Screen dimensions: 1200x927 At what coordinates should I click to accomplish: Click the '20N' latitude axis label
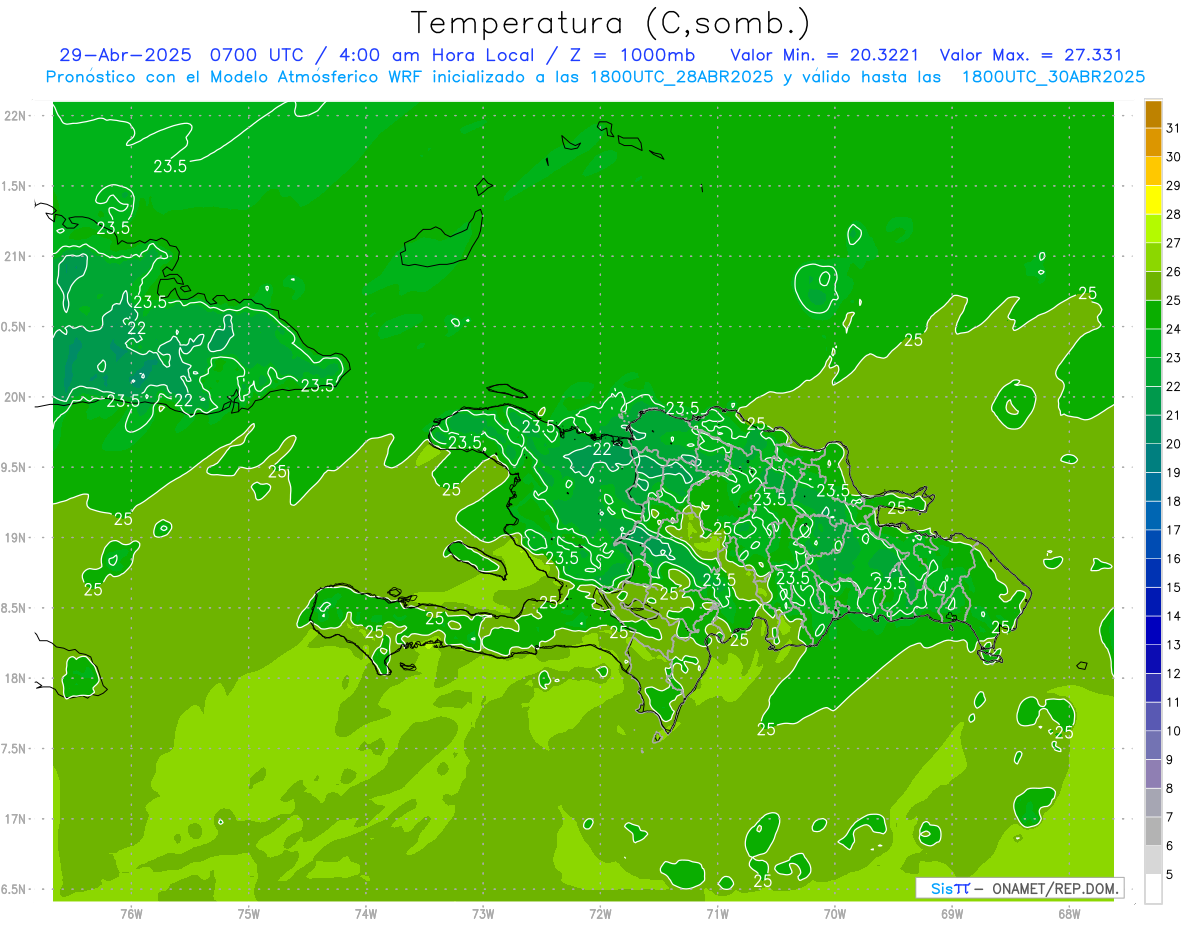(17, 397)
